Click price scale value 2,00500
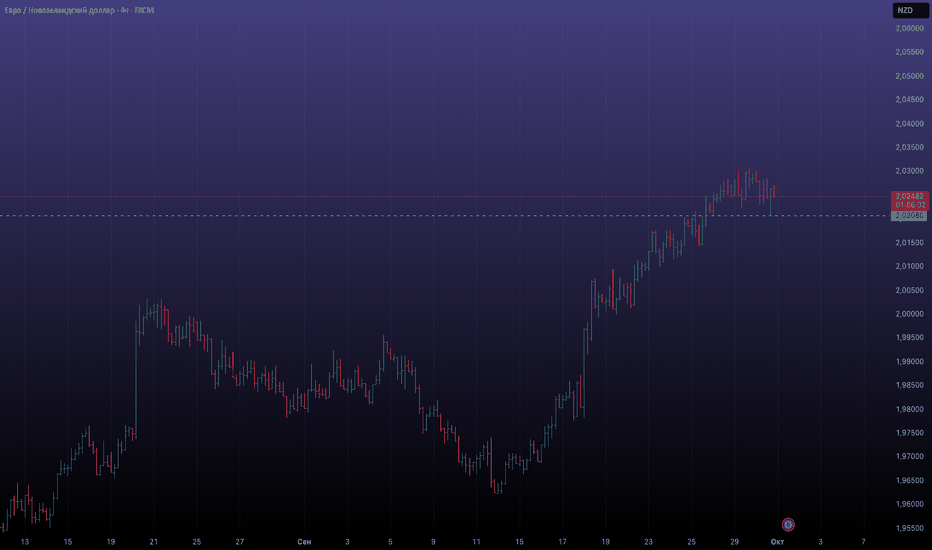932x550 pixels. point(909,290)
